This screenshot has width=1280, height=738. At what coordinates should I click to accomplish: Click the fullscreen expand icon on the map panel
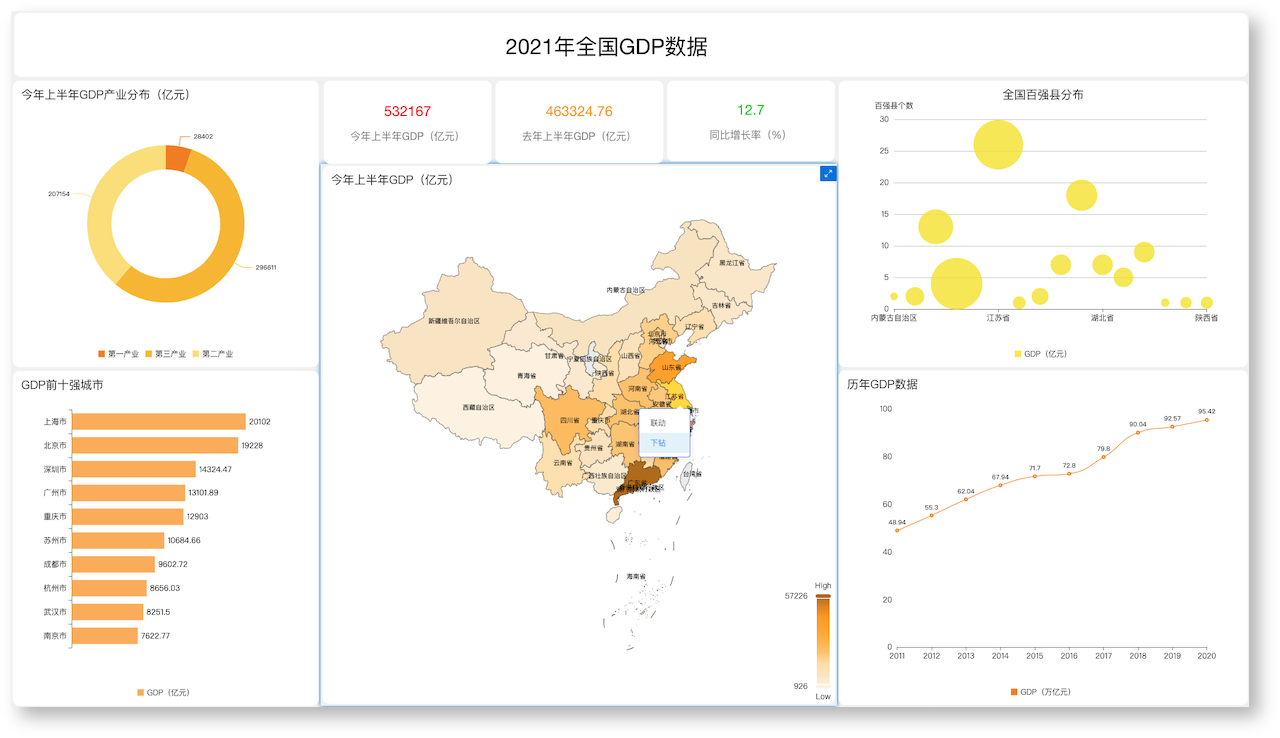[828, 174]
